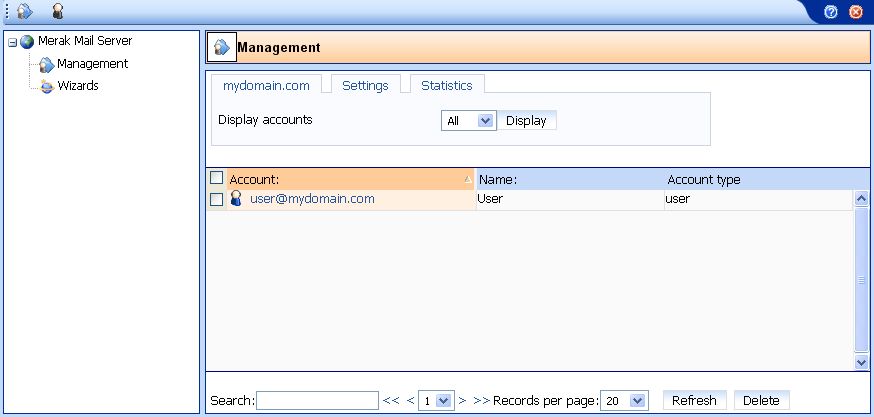Switch to the Settings tab

(366, 85)
